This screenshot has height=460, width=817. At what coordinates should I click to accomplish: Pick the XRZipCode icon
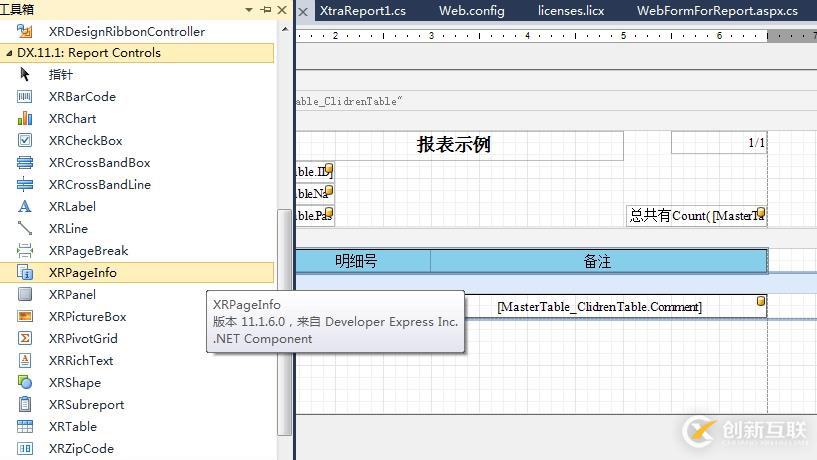24,448
